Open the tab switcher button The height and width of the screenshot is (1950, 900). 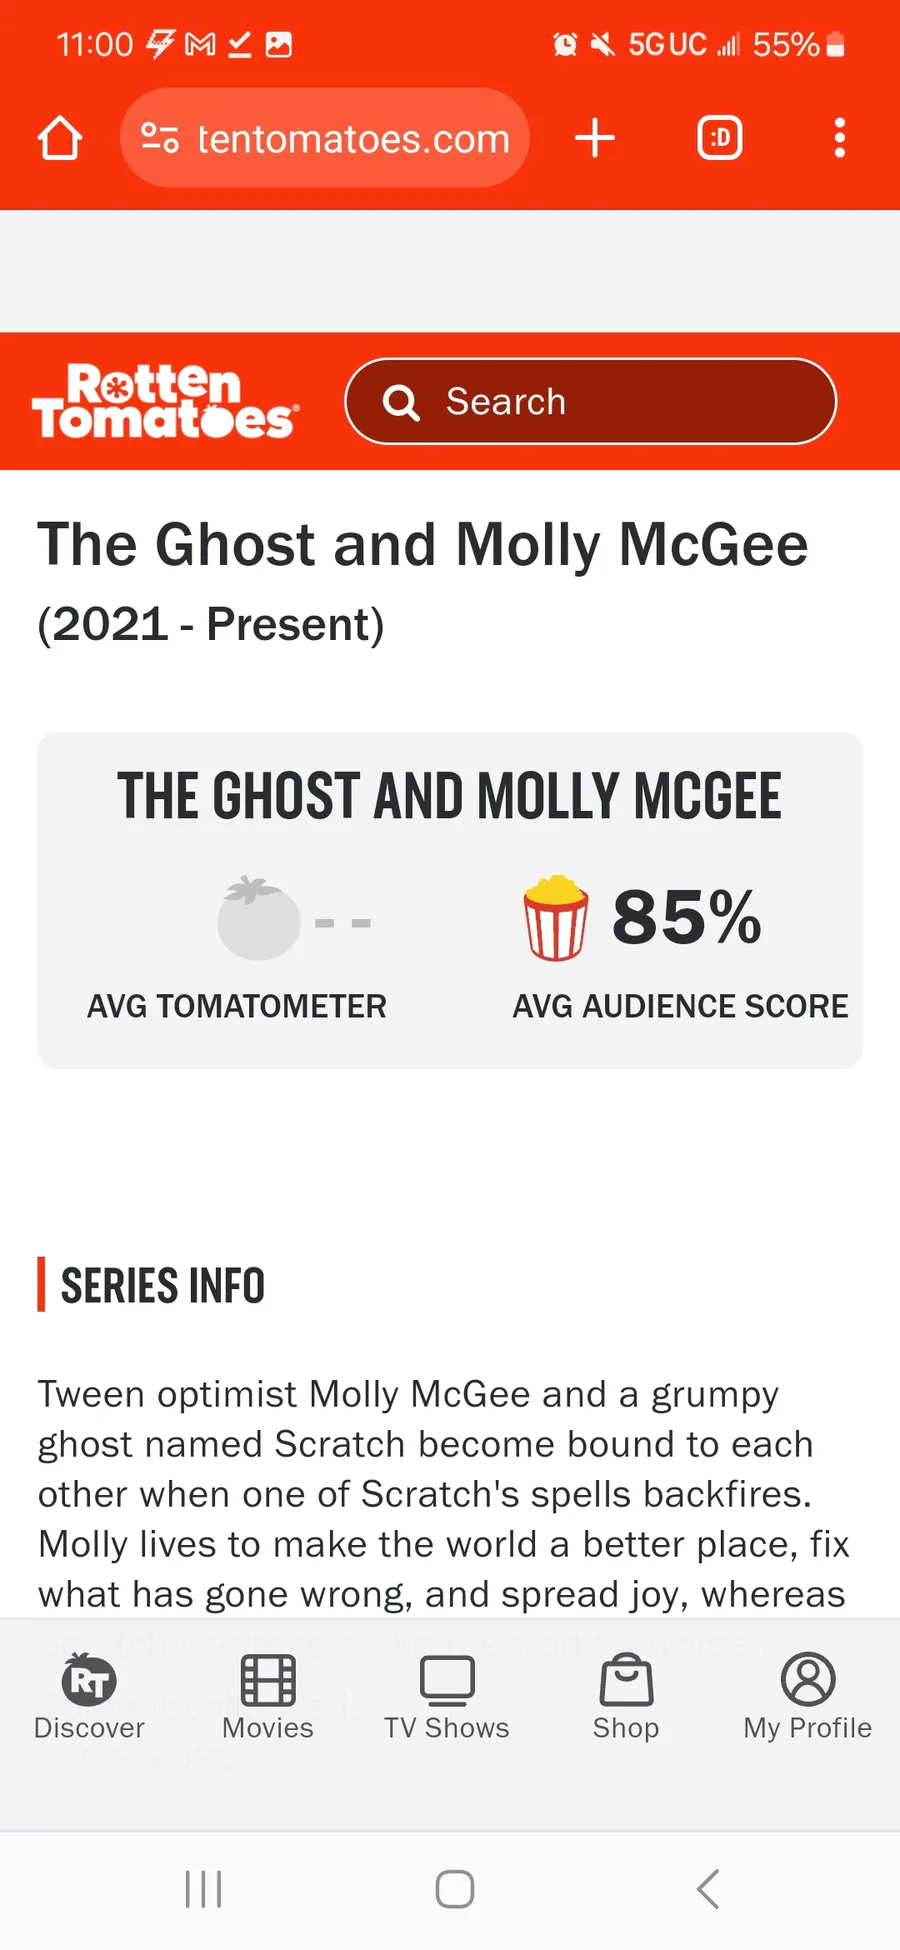(720, 138)
